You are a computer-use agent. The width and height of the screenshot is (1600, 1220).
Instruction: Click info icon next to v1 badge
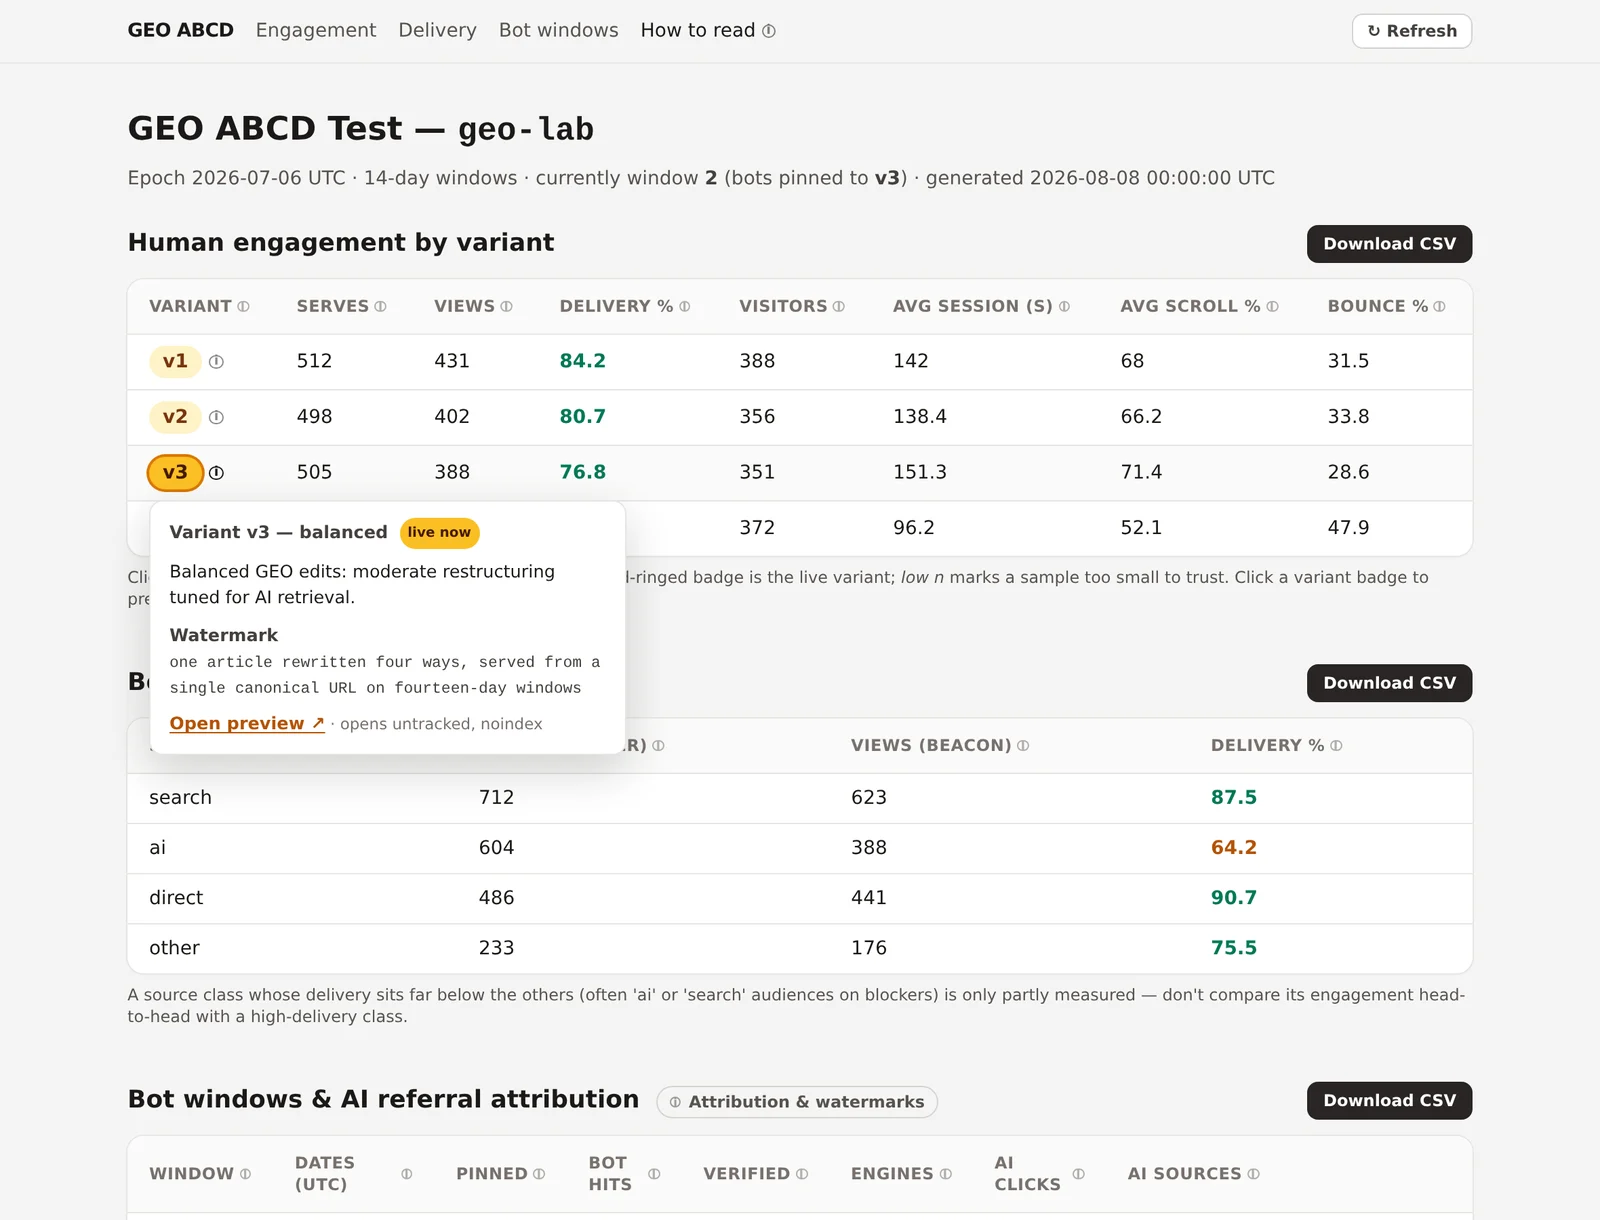[x=216, y=362]
